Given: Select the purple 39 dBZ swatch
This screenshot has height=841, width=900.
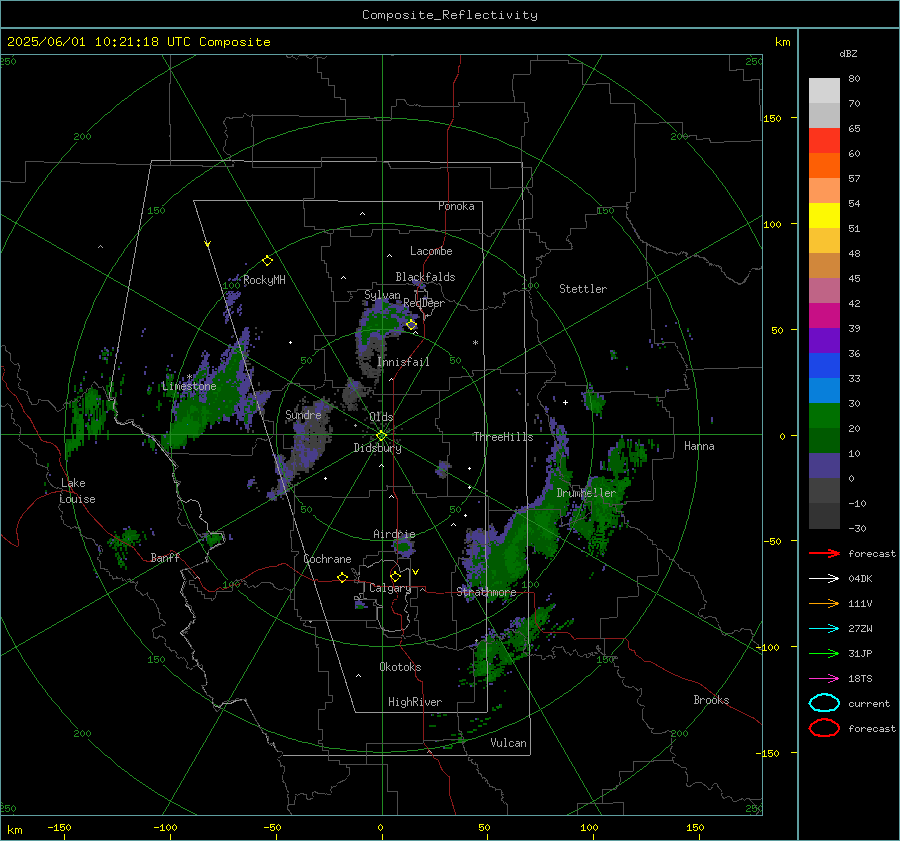Looking at the screenshot, I should point(824,340).
